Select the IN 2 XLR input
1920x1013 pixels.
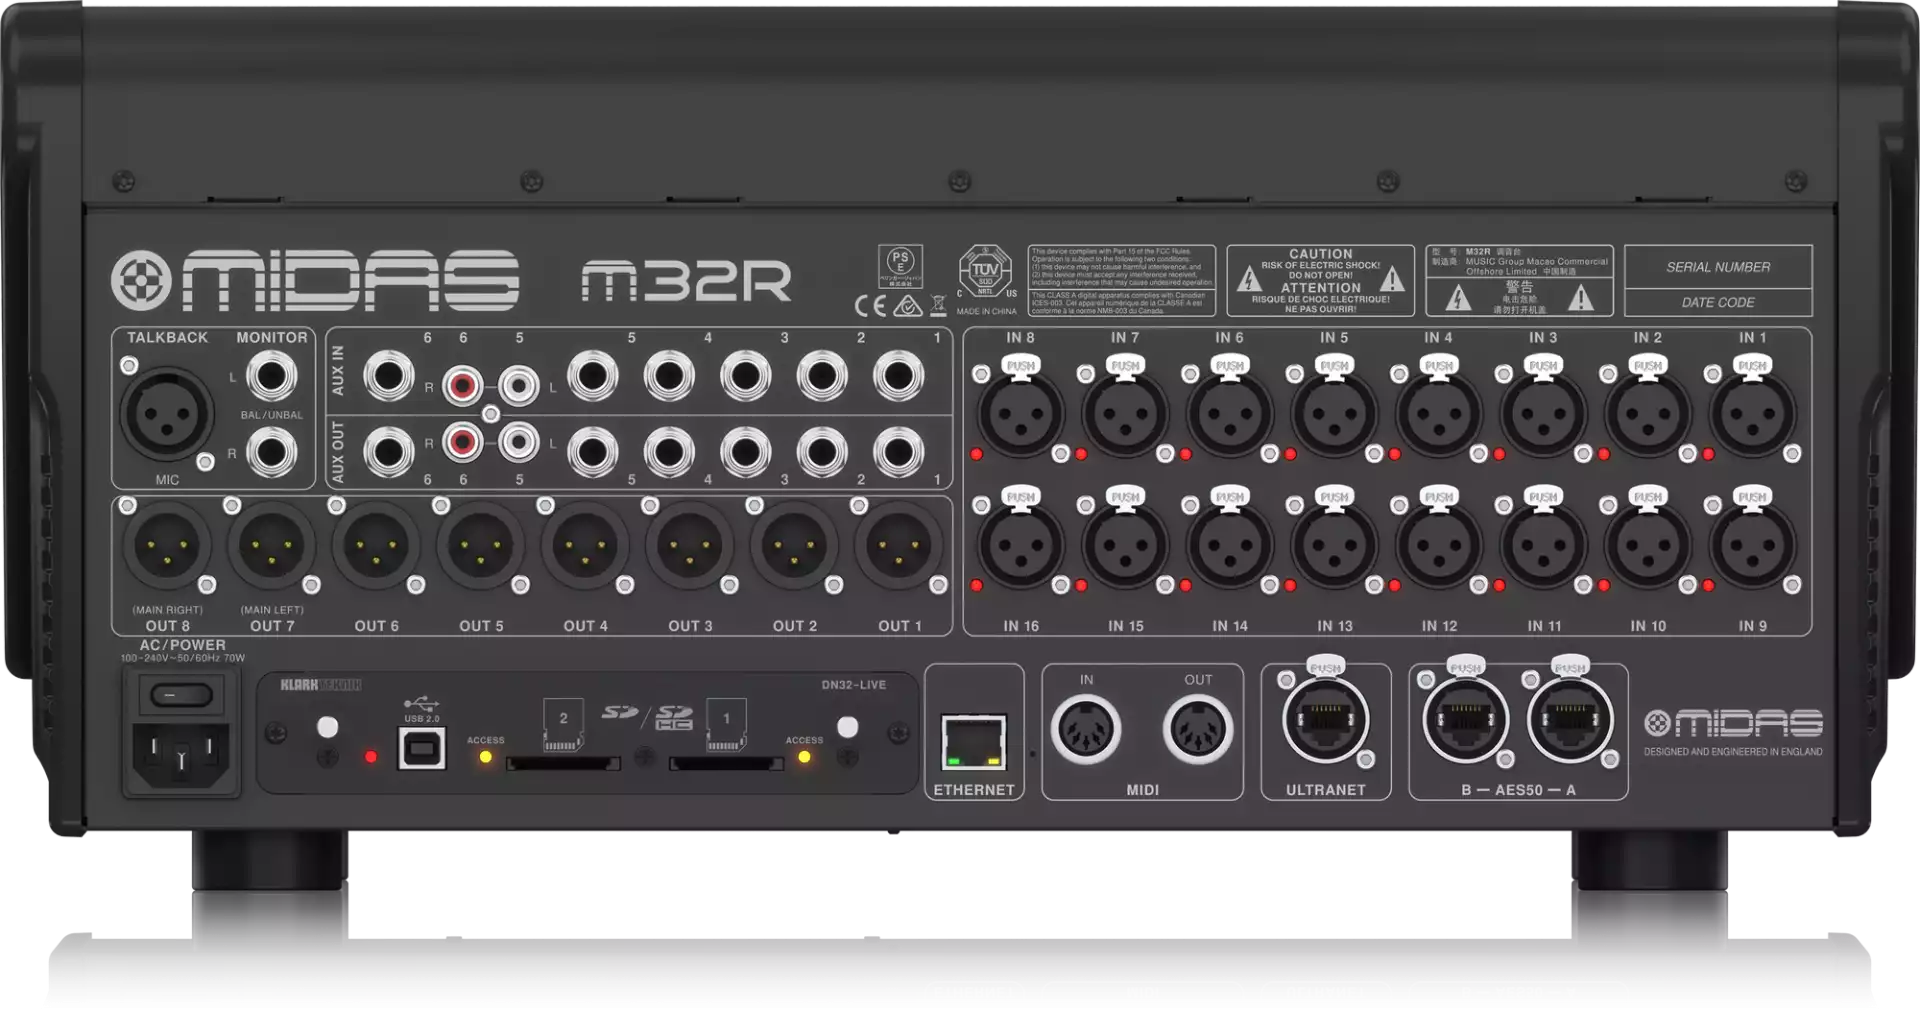tap(1648, 414)
